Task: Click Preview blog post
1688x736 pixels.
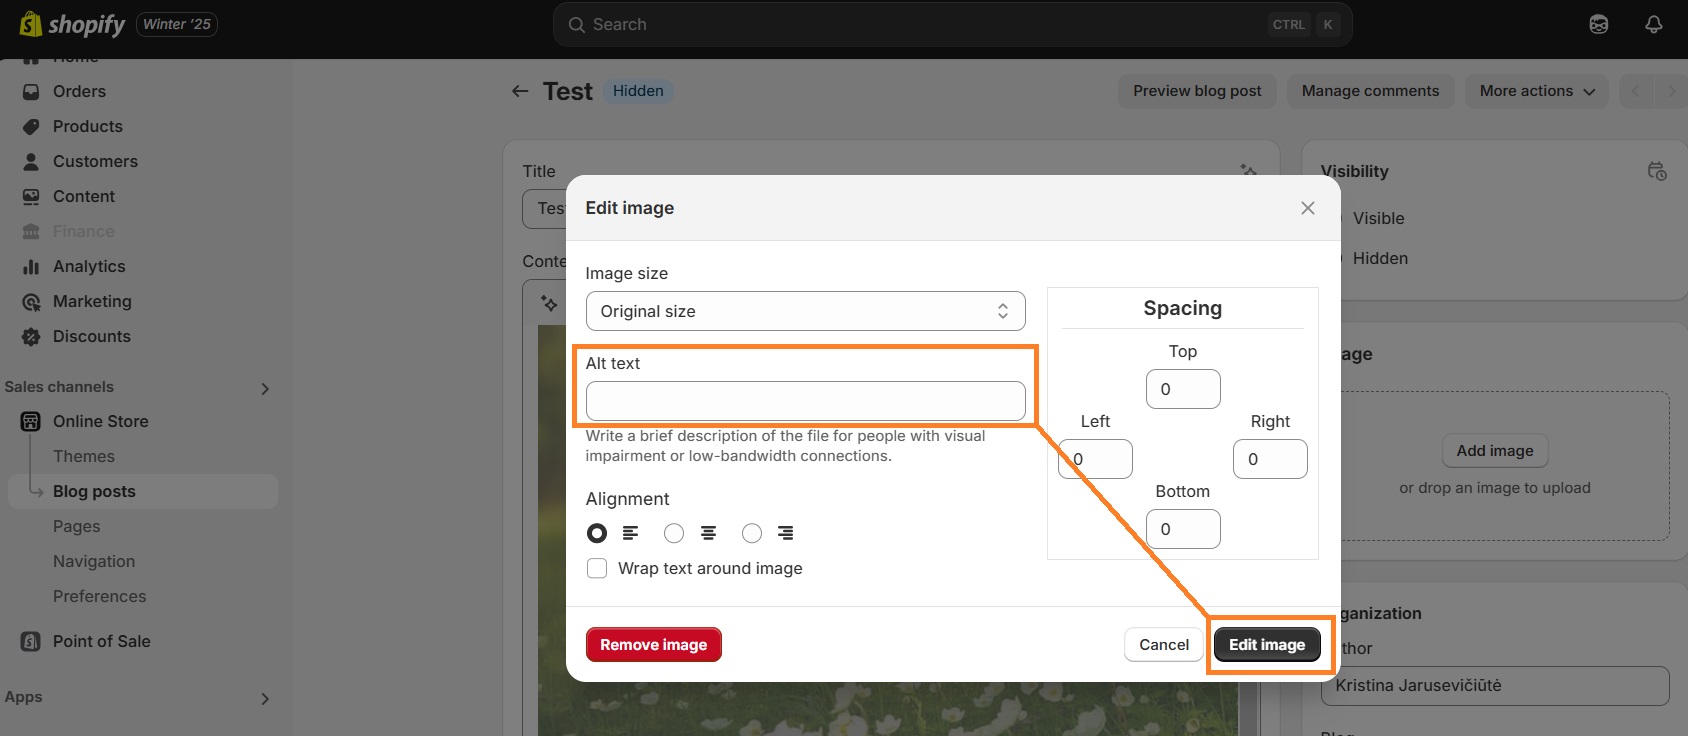Action: tap(1197, 91)
